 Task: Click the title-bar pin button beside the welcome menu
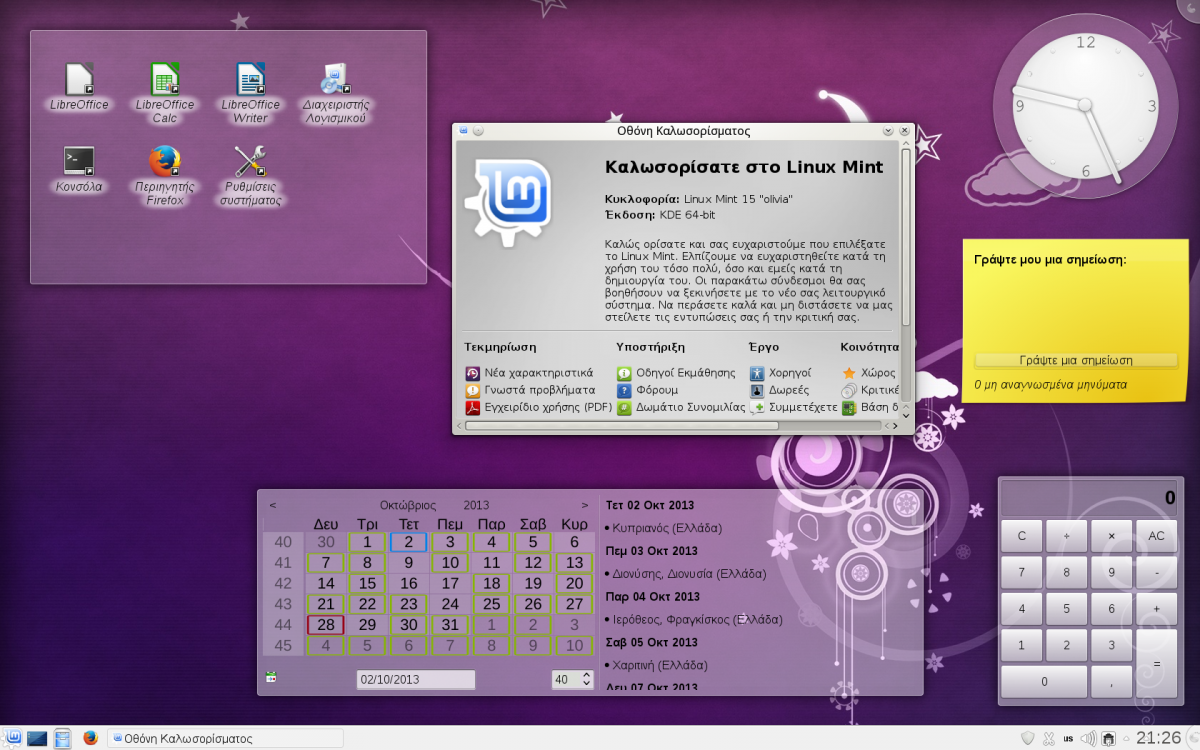[x=478, y=130]
